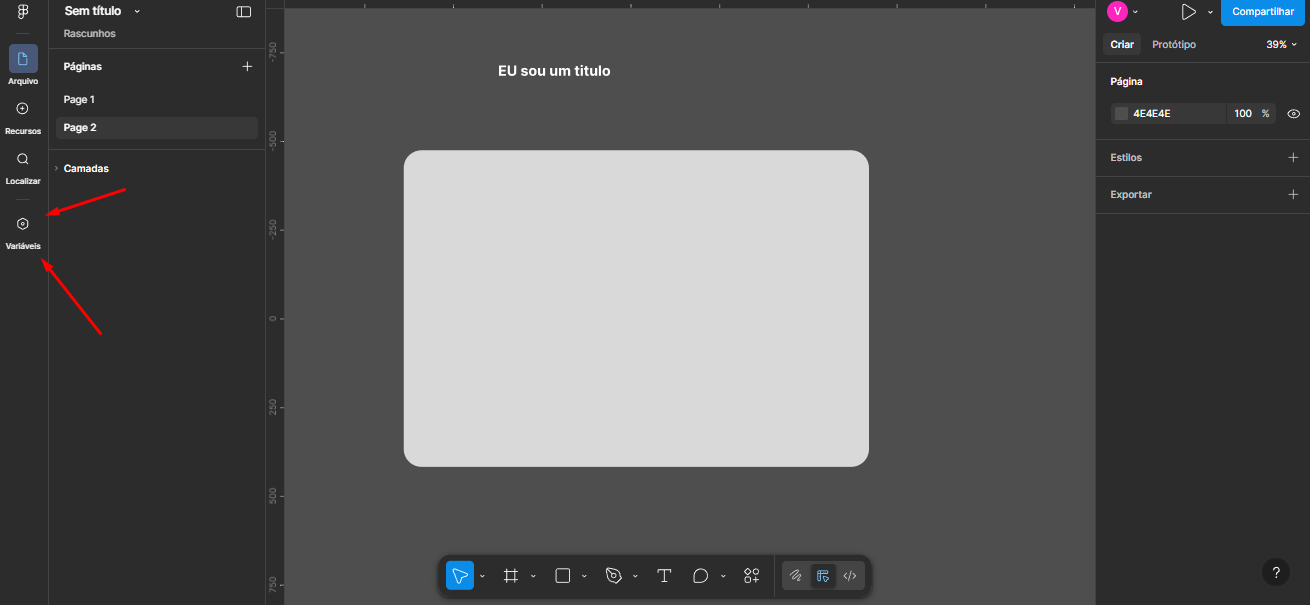Toggle the left sidebar panel layout icon
The width and height of the screenshot is (1310, 605).
pyautogui.click(x=244, y=12)
